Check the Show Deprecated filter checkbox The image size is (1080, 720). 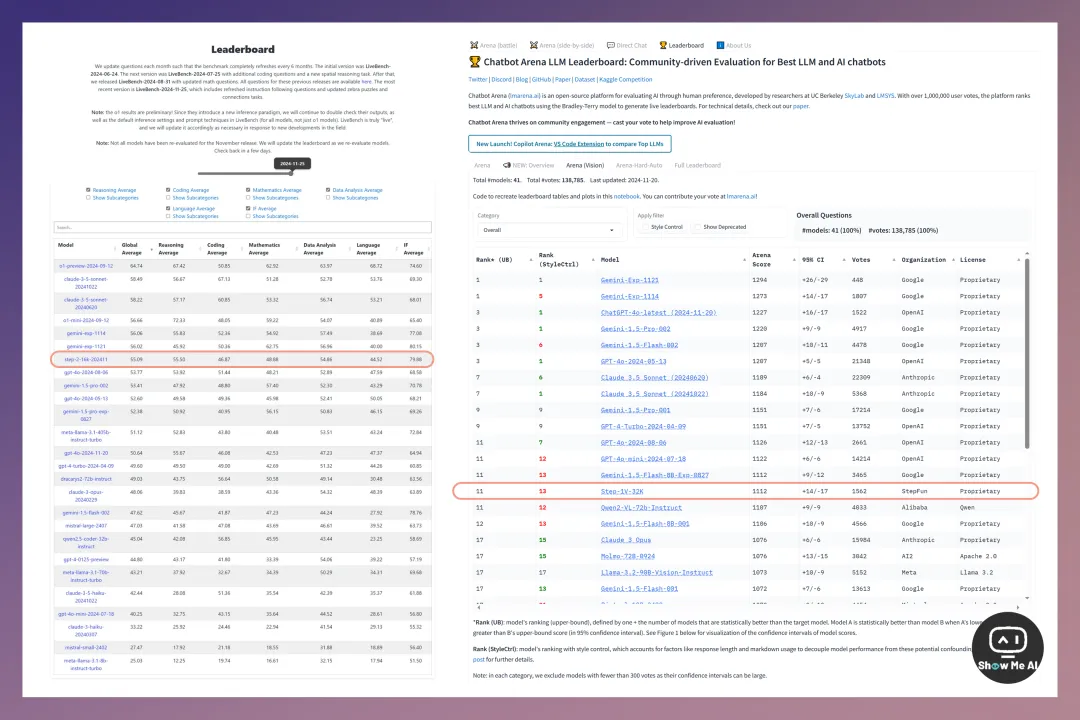698,227
